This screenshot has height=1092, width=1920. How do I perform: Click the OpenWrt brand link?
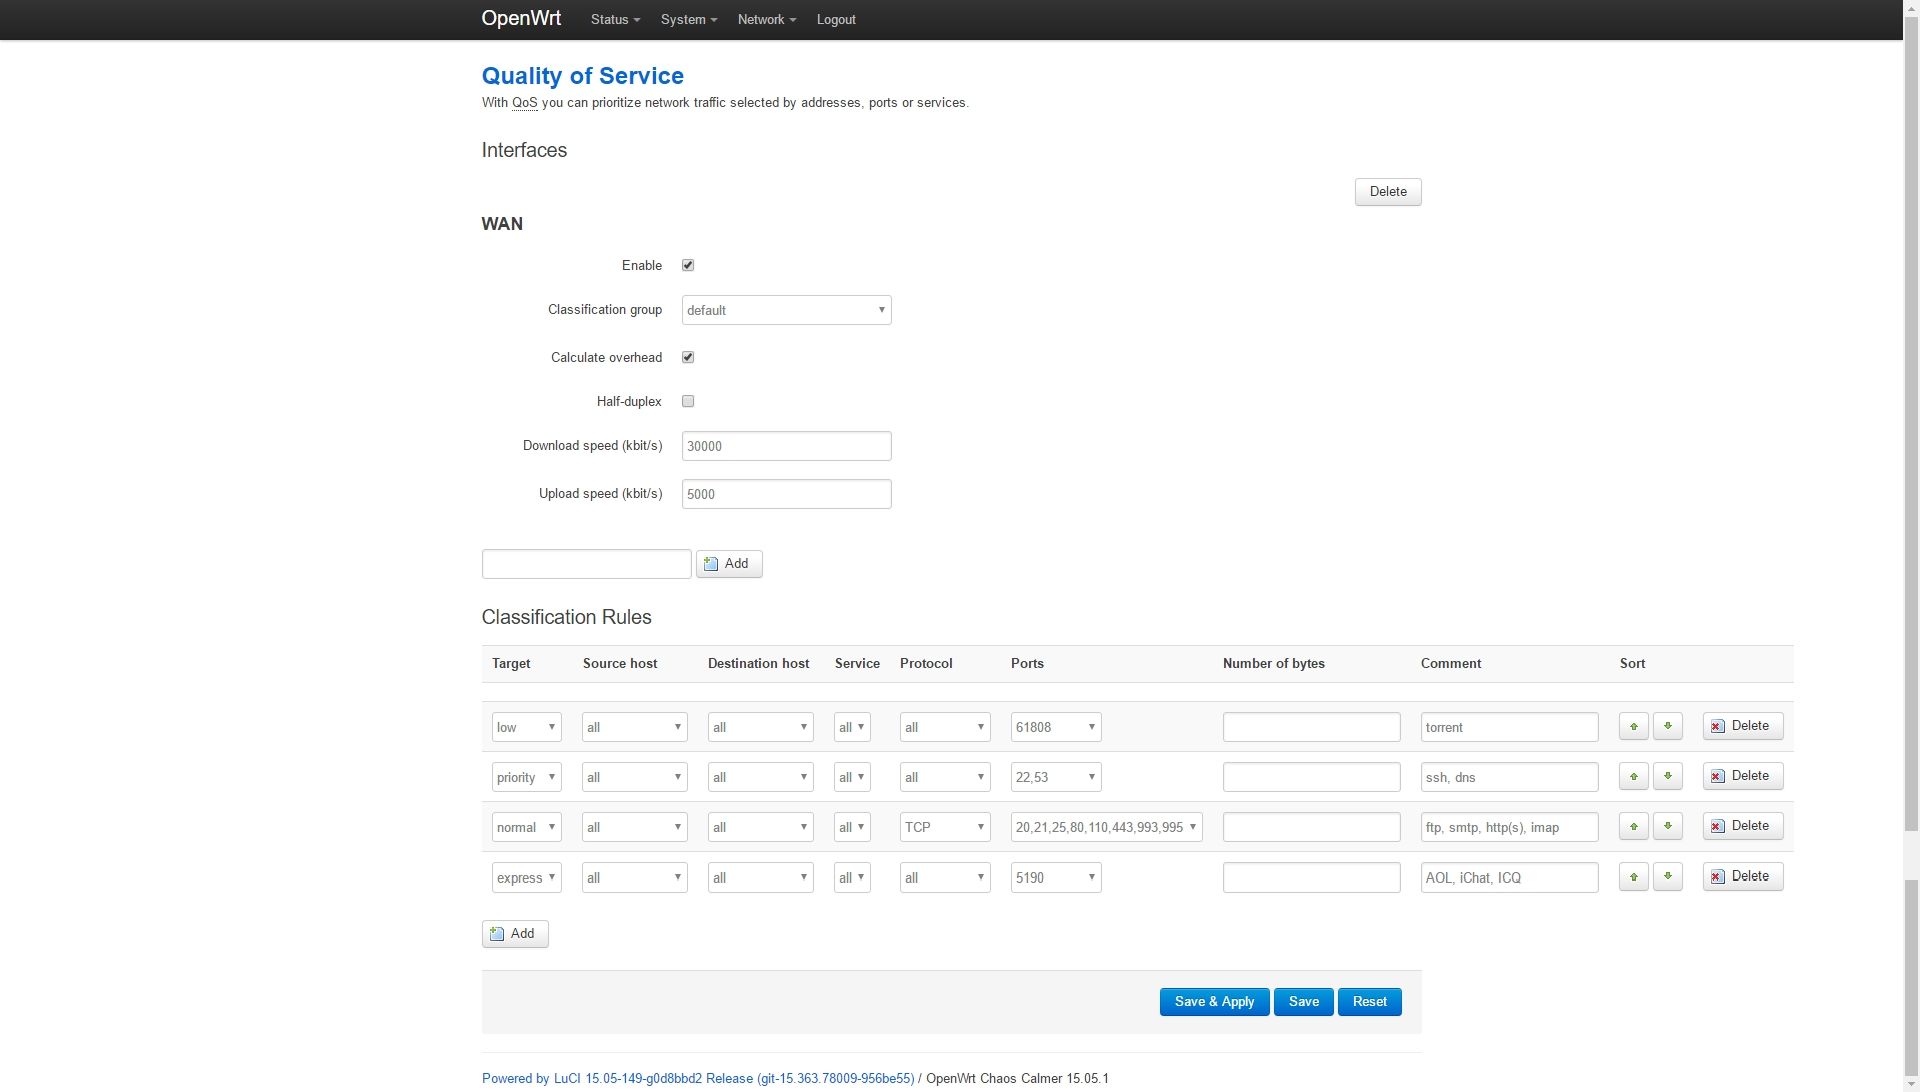click(x=521, y=19)
